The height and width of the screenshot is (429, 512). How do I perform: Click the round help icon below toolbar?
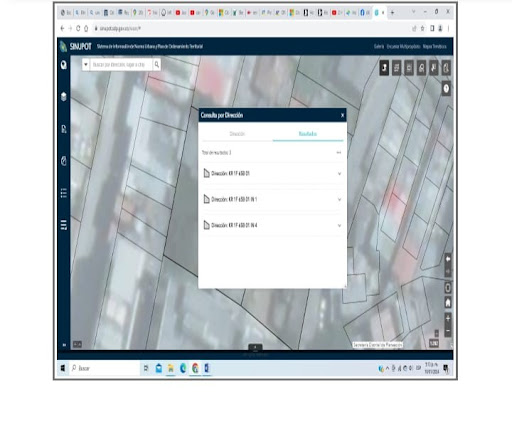(x=446, y=89)
